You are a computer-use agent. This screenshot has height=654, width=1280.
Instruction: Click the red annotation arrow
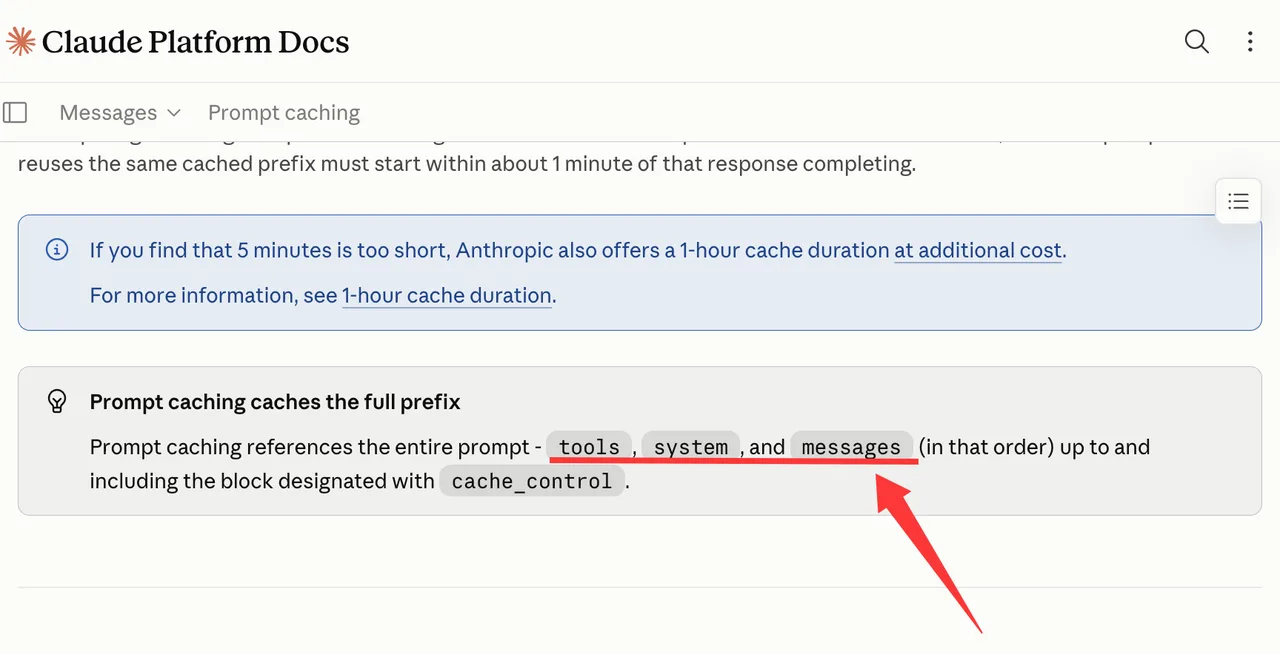click(x=929, y=553)
